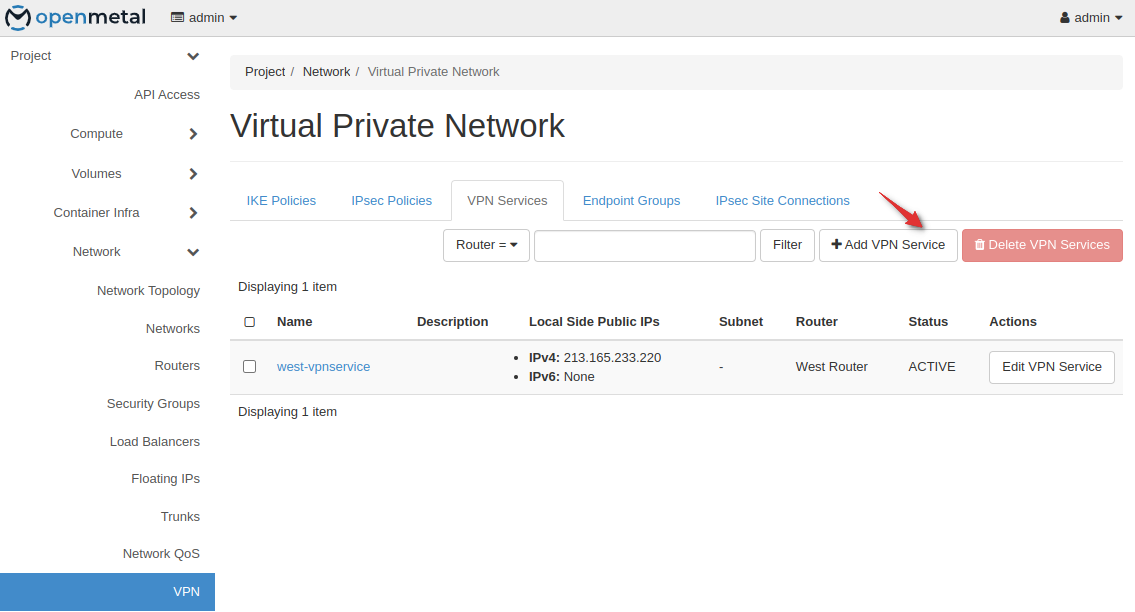The height and width of the screenshot is (612, 1135).
Task: Click the project switcher icon beside admin
Action: coord(175,17)
